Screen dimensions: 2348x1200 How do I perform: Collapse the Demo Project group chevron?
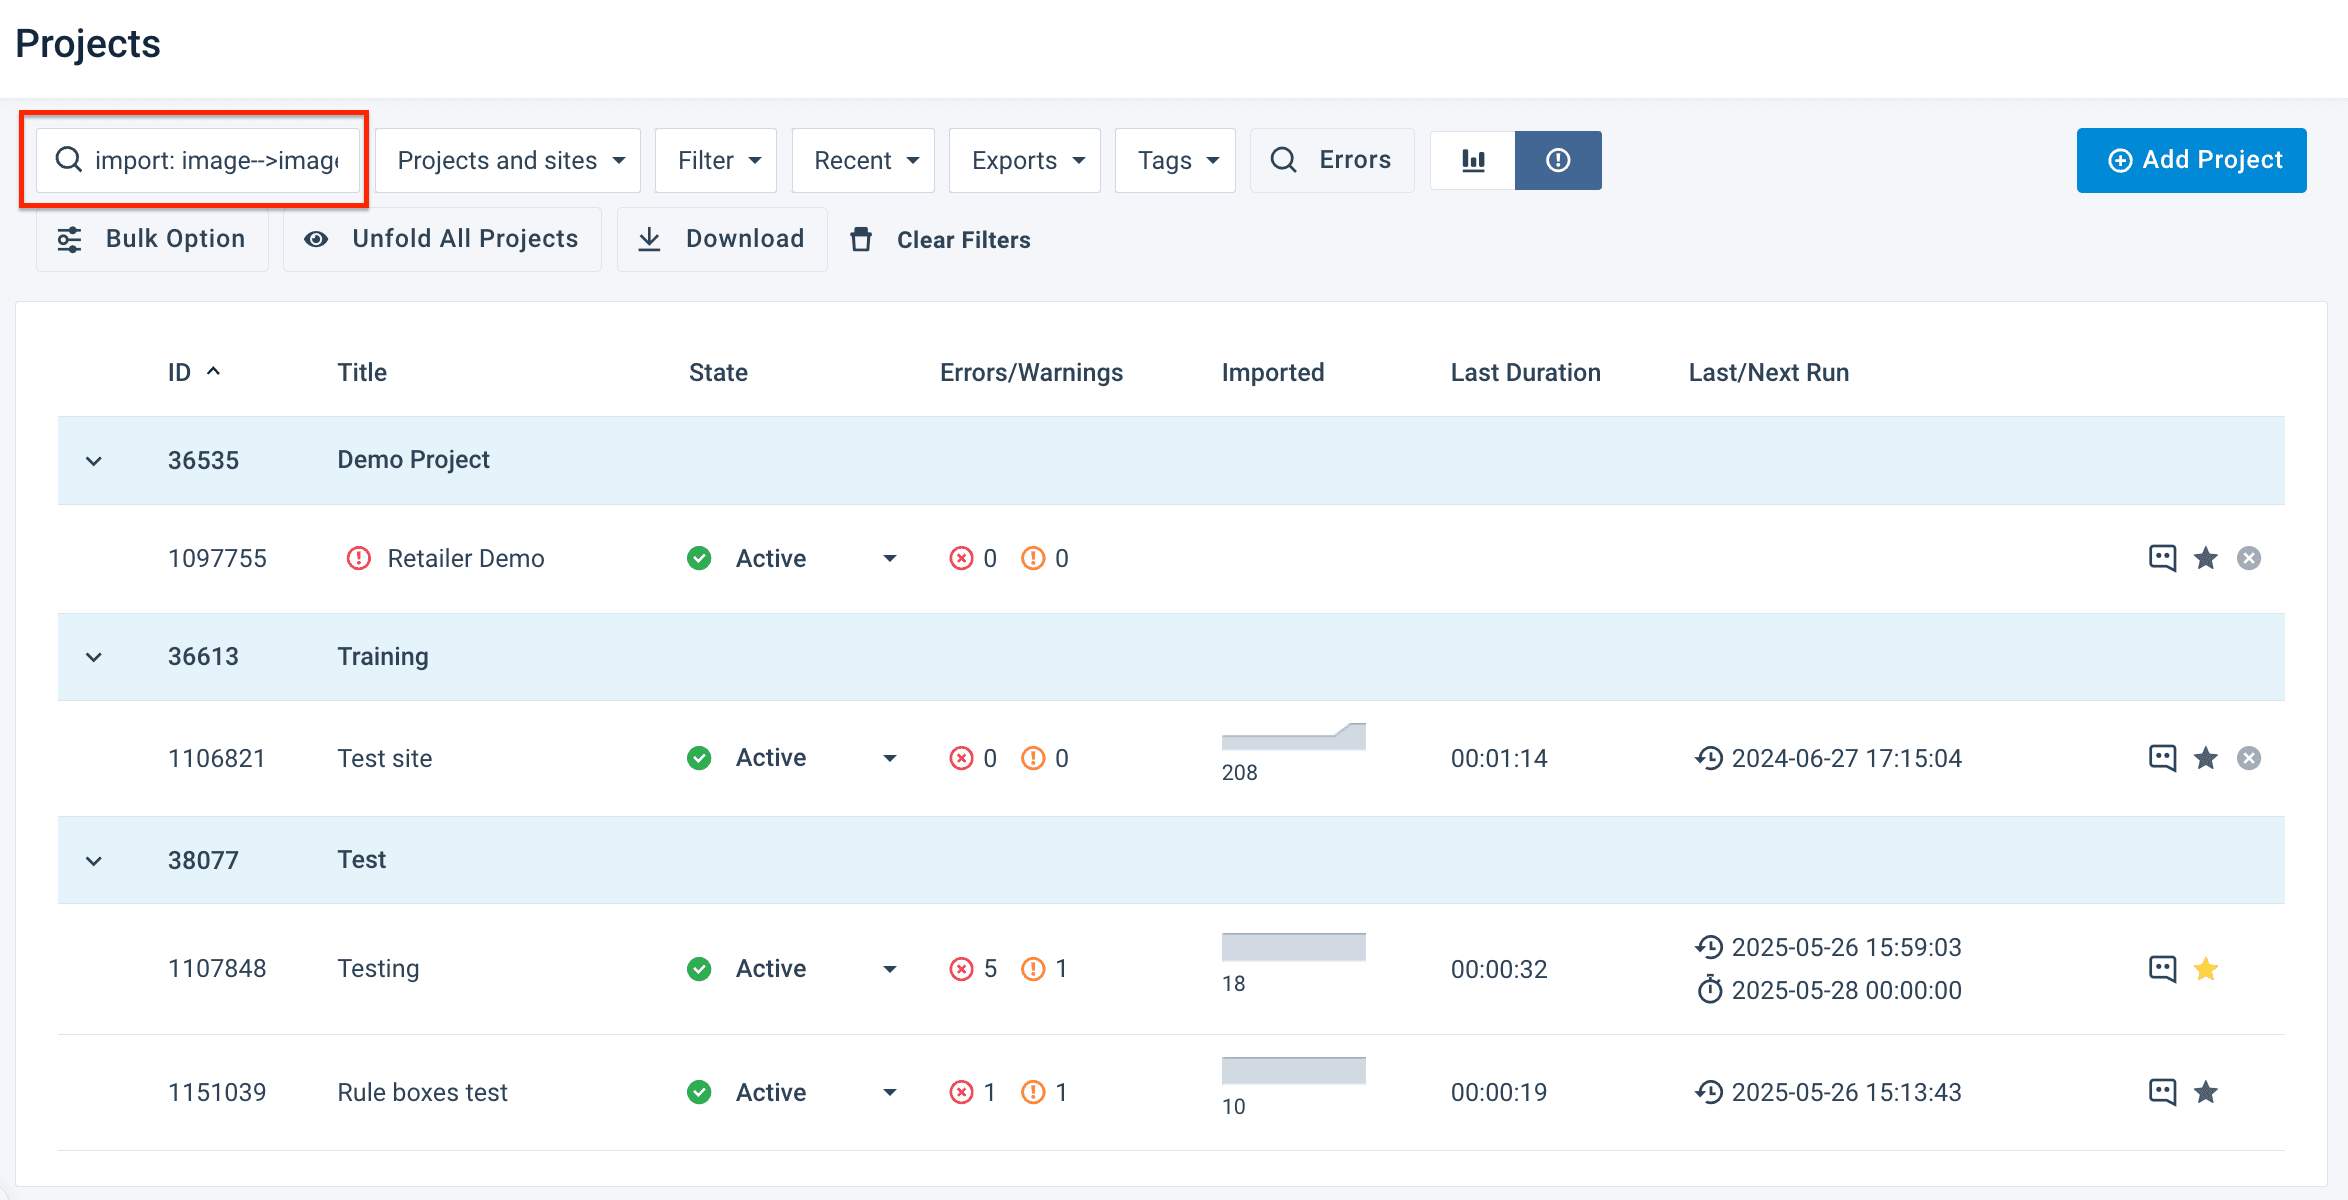click(94, 461)
